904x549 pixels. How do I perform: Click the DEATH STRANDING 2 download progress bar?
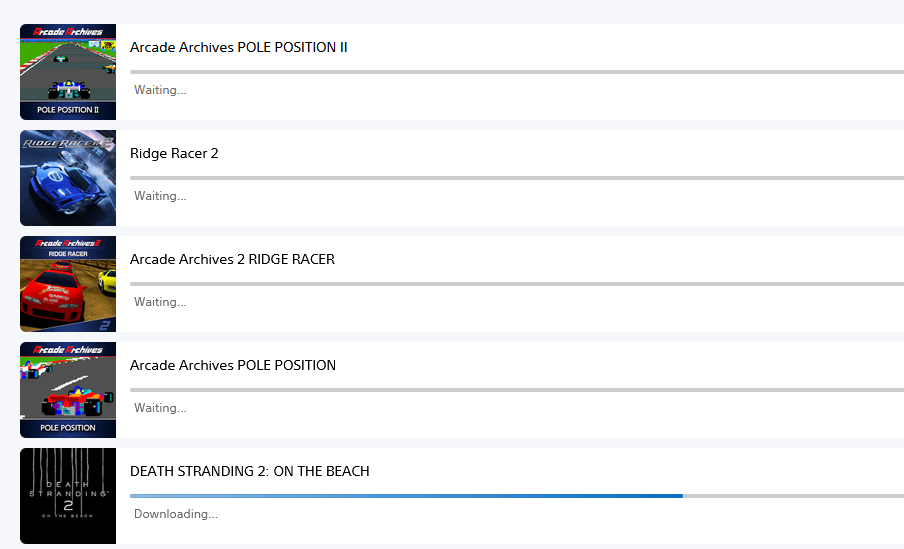pos(517,496)
